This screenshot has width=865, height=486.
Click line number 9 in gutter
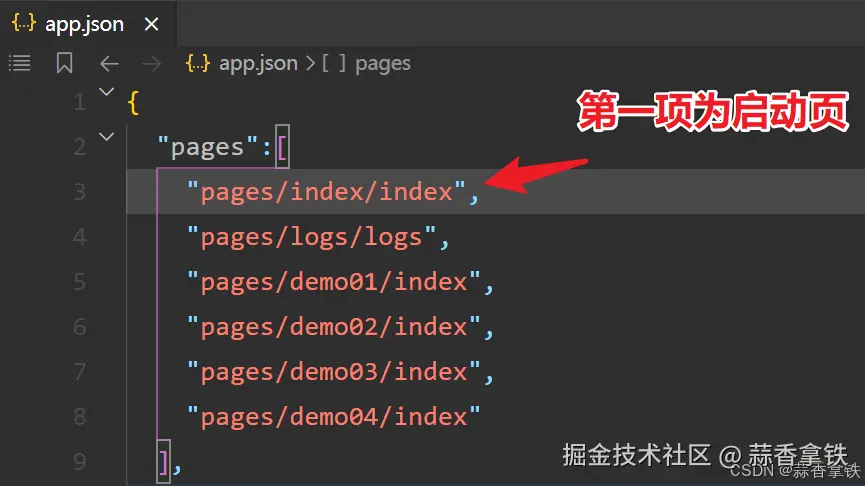80,462
